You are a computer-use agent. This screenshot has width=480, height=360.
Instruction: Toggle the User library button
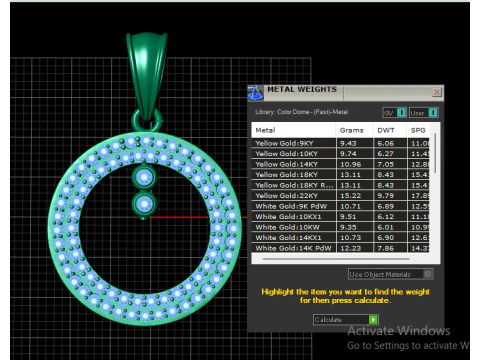424,113
